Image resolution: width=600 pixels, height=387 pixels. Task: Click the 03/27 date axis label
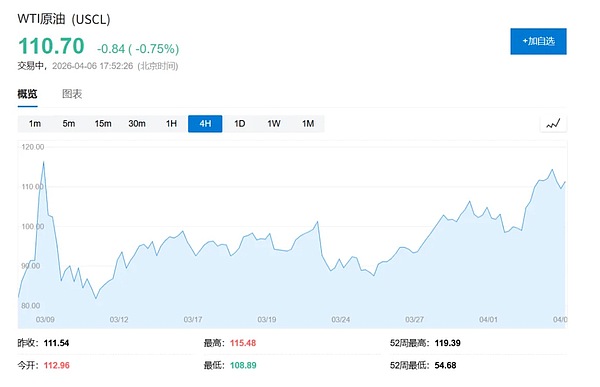click(x=414, y=319)
